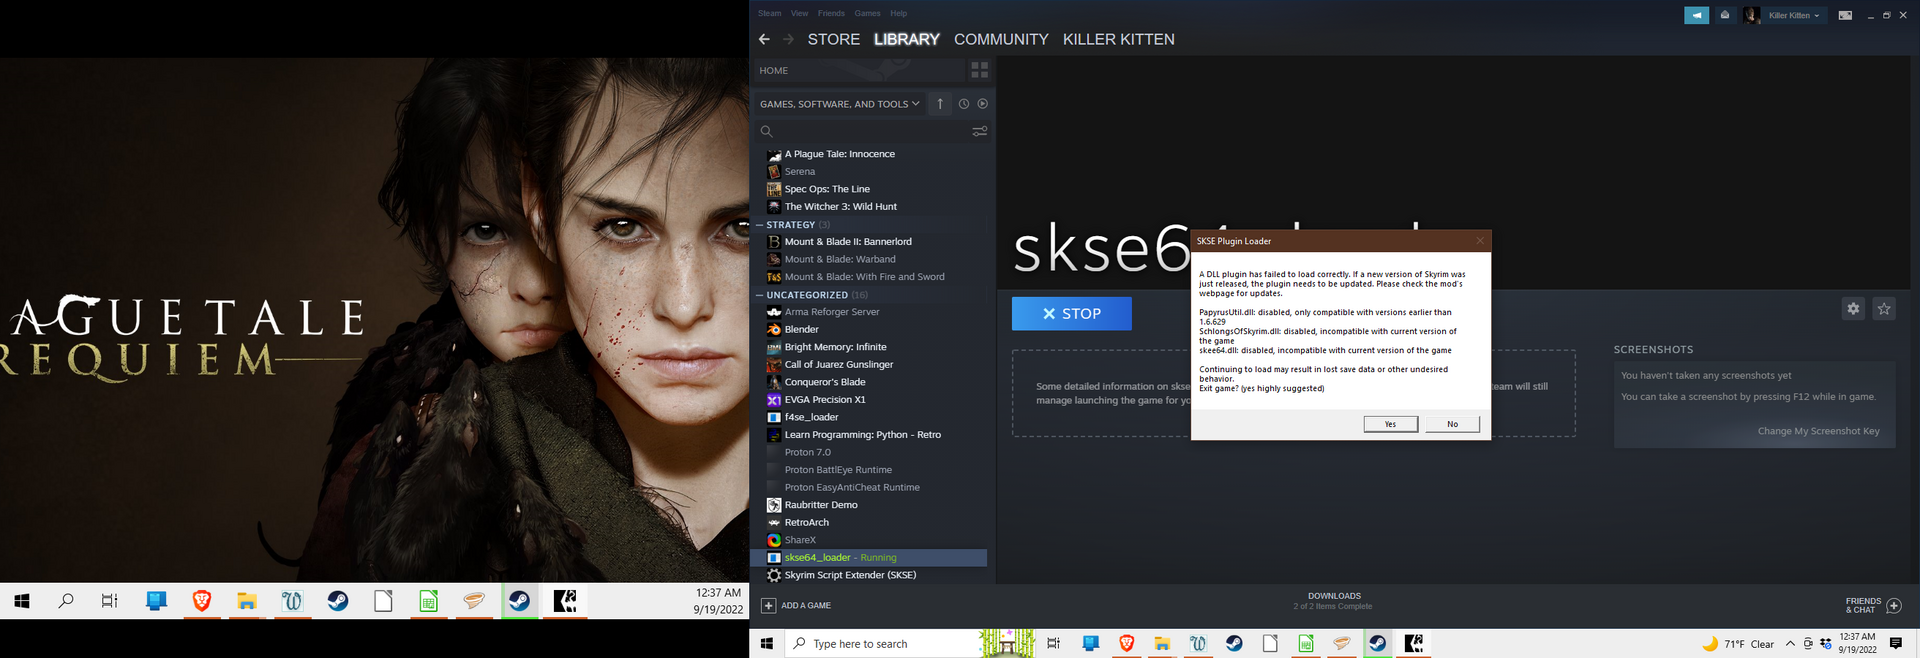Show hidden system tray icons chevron

point(1790,644)
